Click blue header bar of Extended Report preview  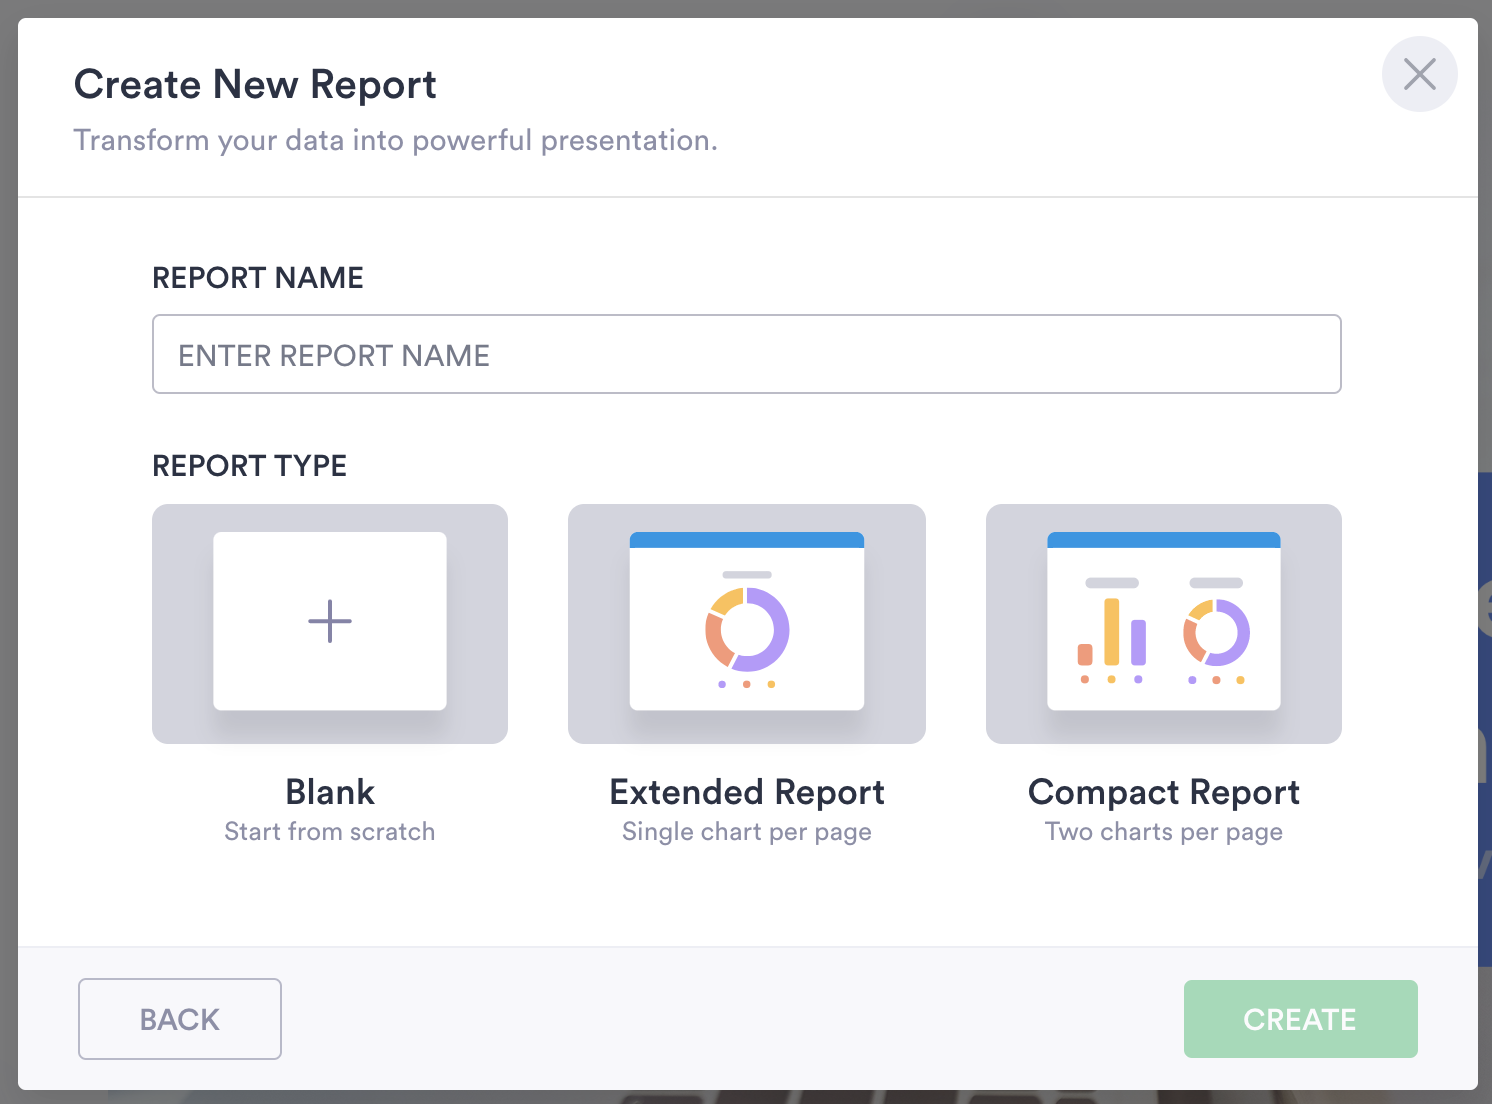pos(747,540)
